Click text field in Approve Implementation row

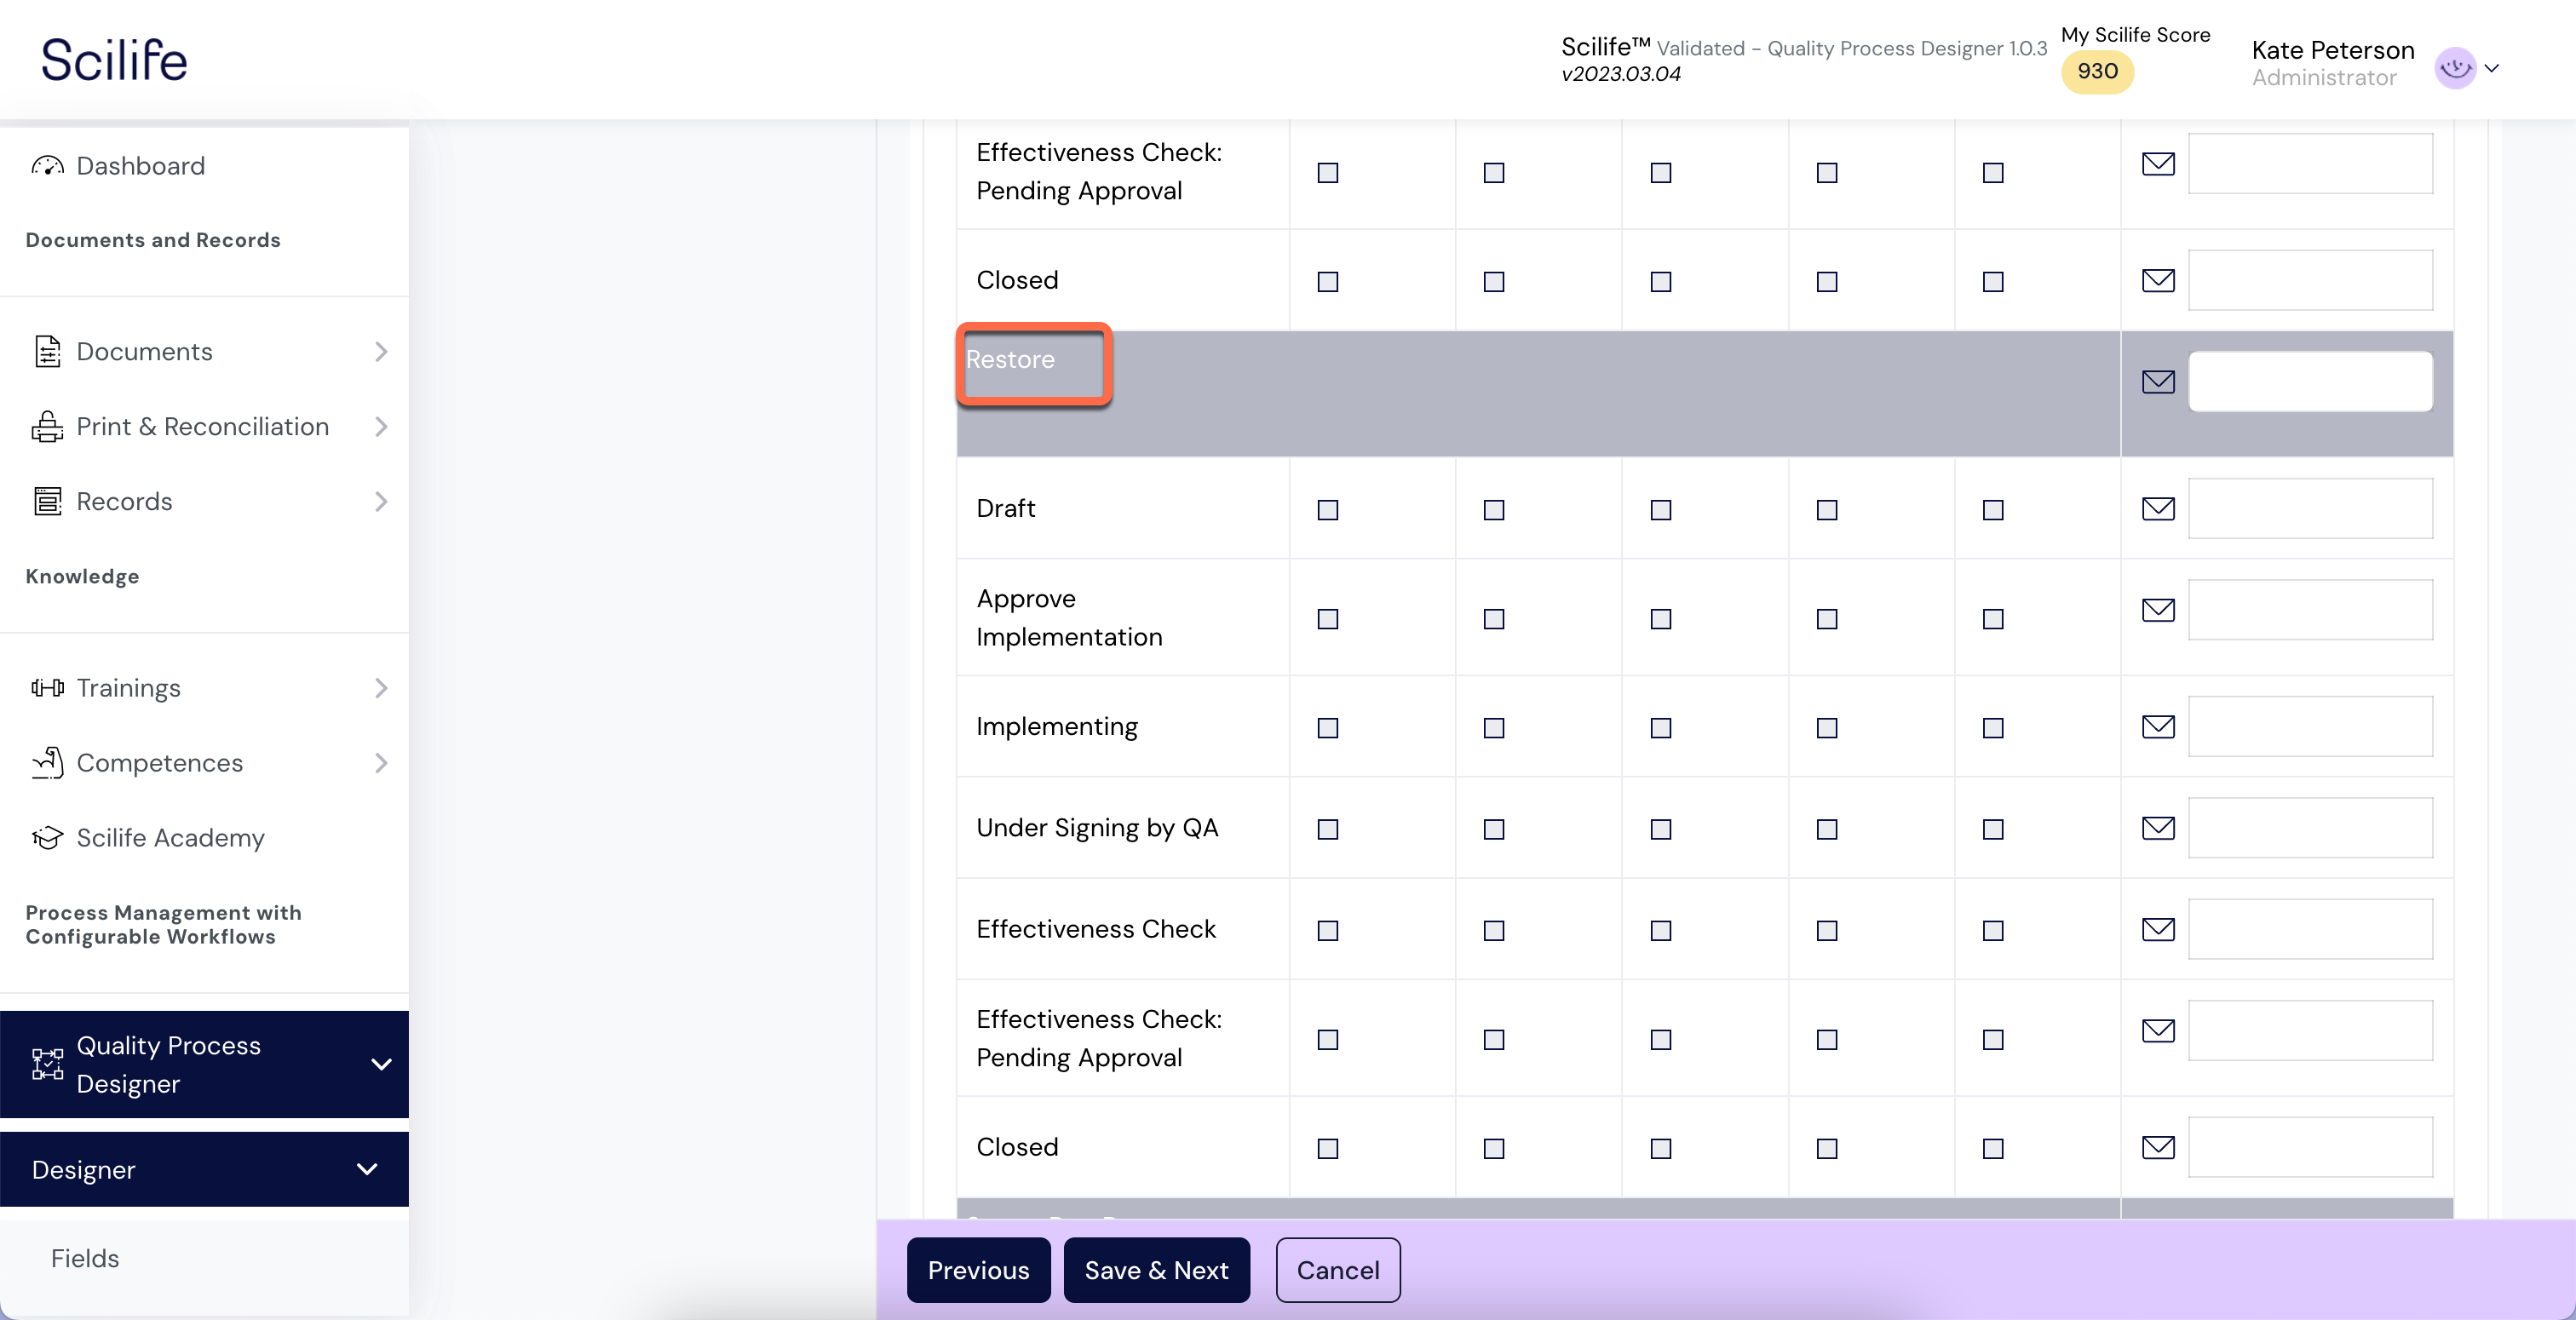coord(2310,609)
